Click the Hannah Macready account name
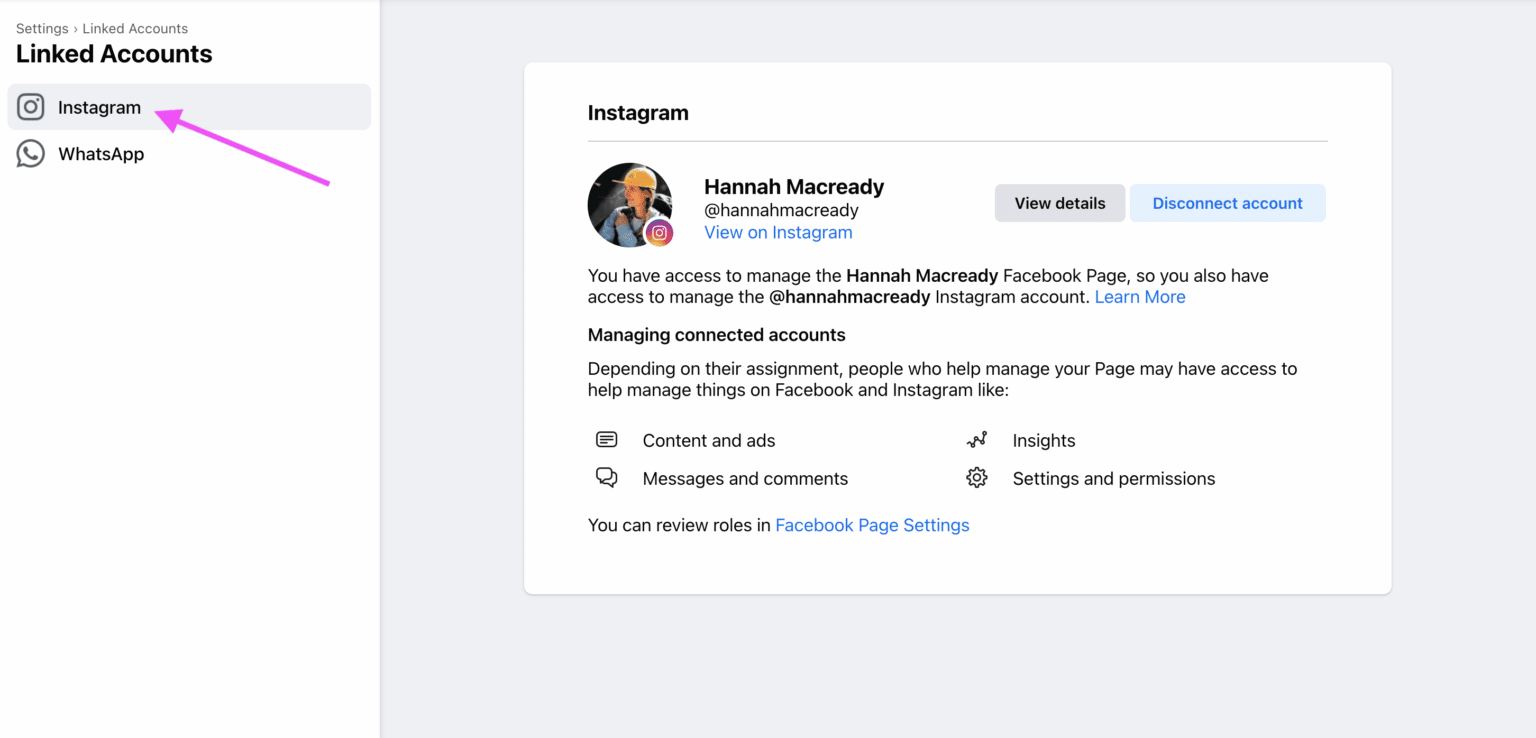The width and height of the screenshot is (1536, 738). [x=794, y=187]
